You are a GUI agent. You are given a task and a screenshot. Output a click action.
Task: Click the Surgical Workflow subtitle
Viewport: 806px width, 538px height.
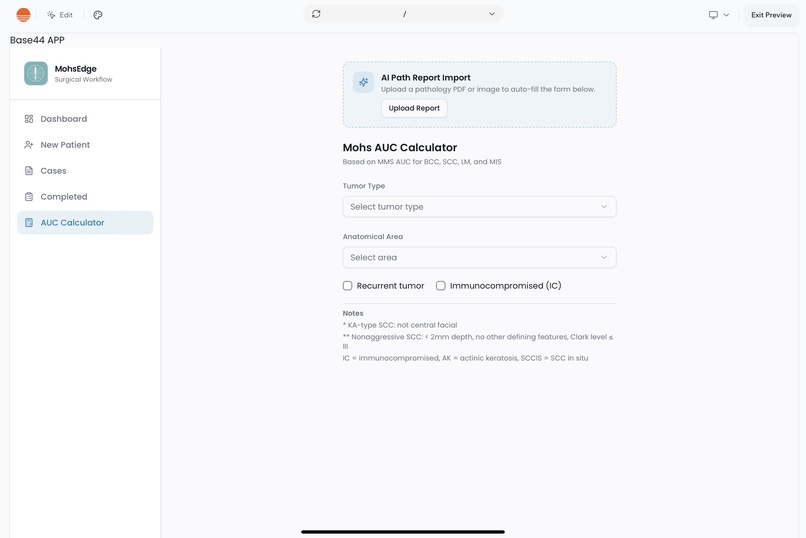(83, 80)
